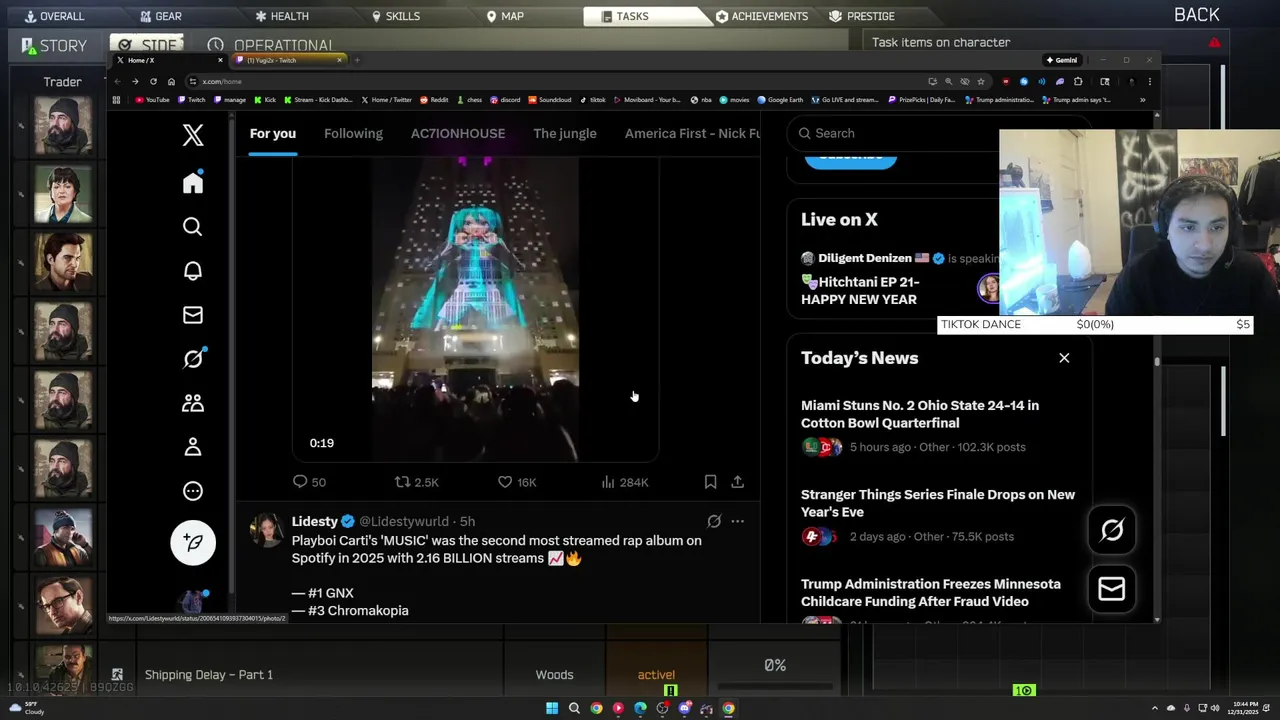Screen dimensions: 1280x720
Task: Open More circle icon in X sidebar
Action: [x=193, y=491]
